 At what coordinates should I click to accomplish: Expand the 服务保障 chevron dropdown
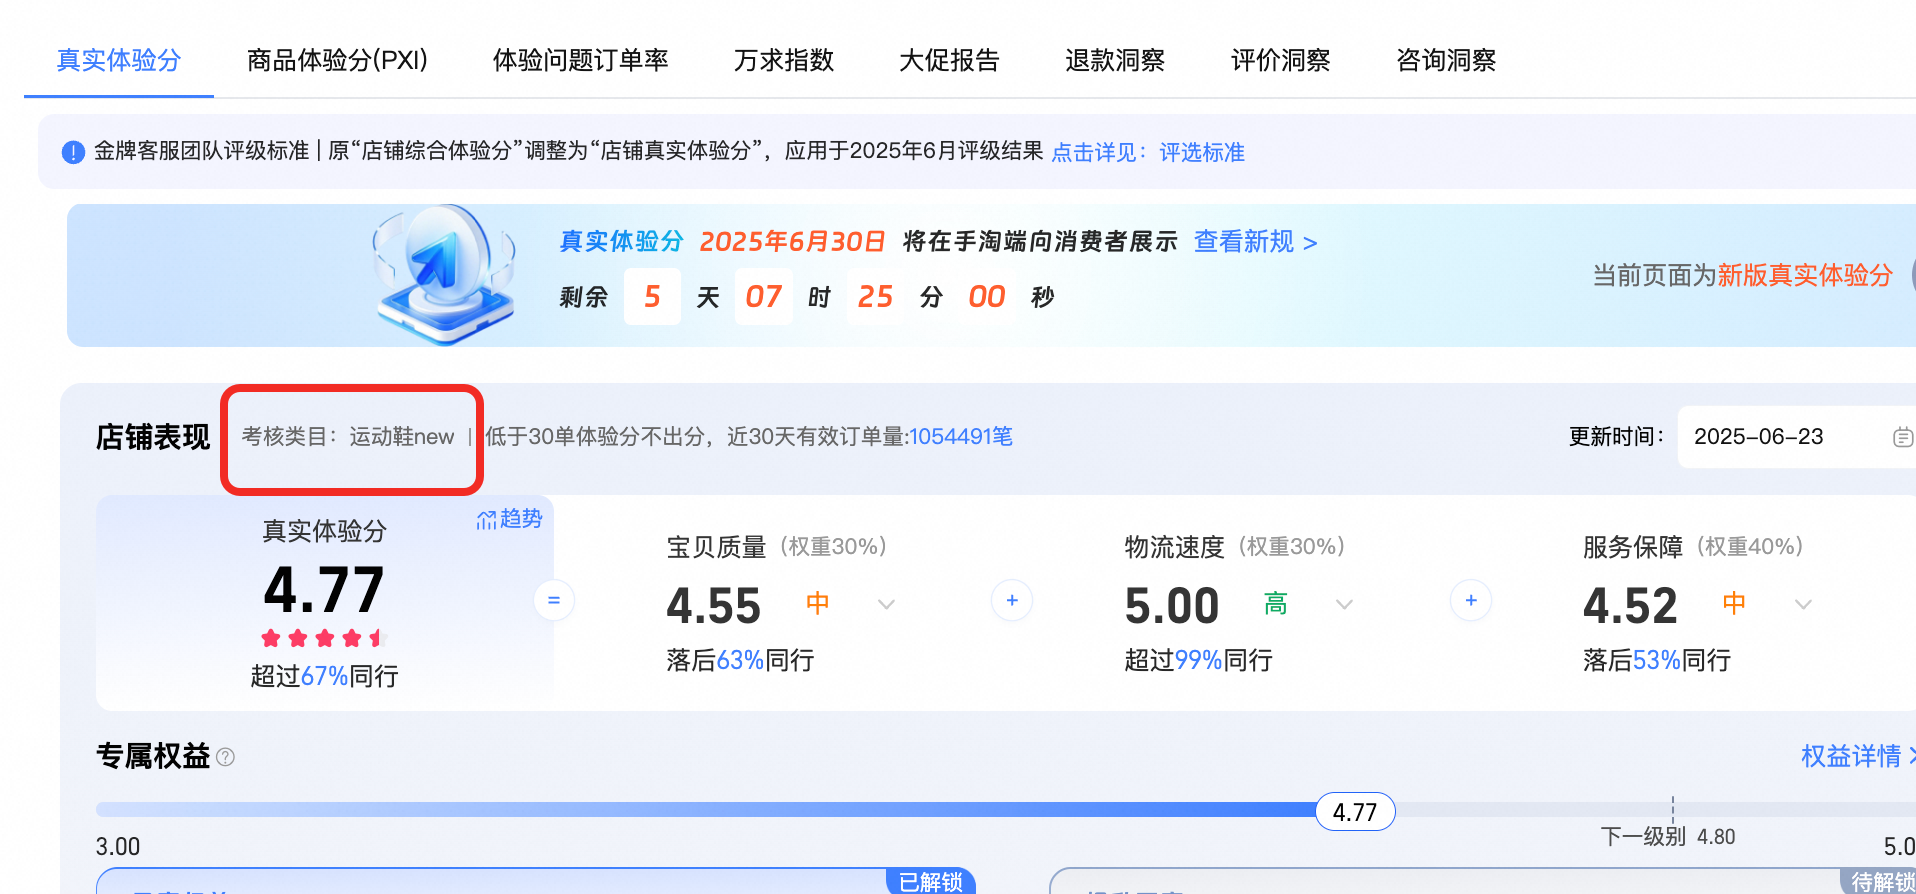(x=1803, y=604)
